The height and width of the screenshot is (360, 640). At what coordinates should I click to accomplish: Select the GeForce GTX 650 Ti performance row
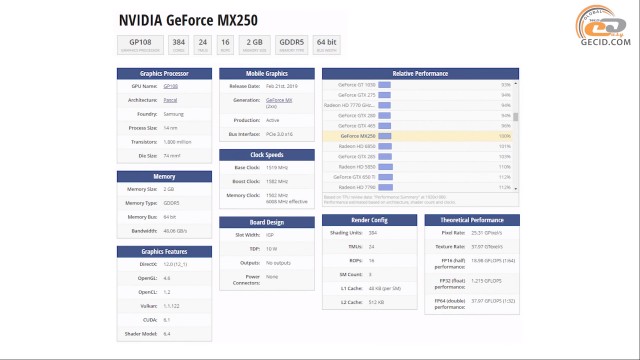417,177
